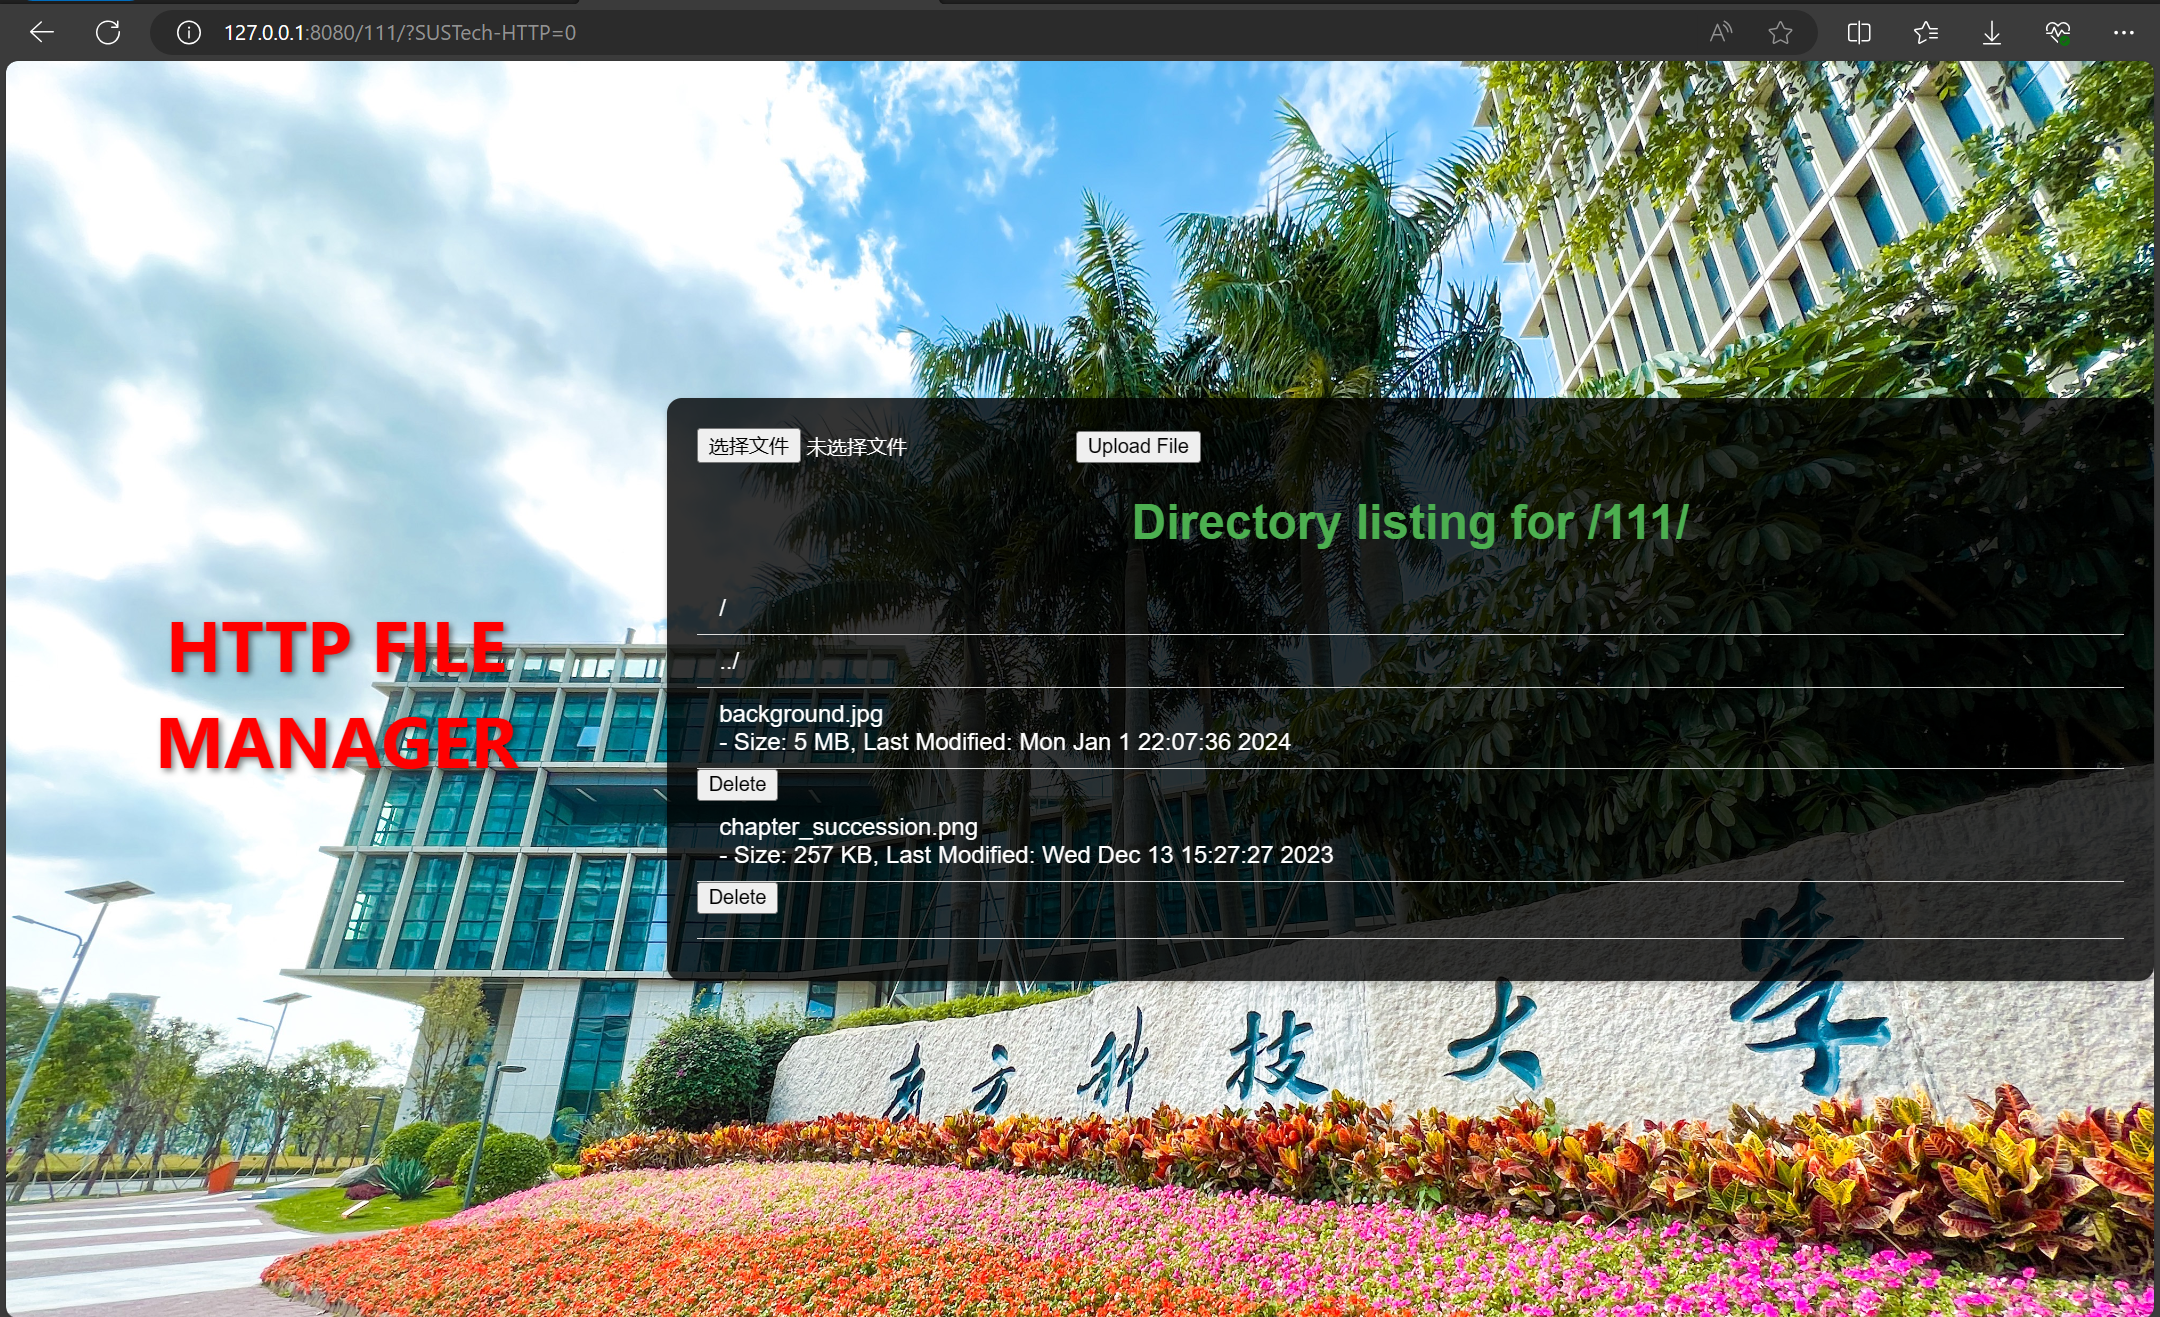Viewport: 2160px width, 1317px height.
Task: Add page to favorites with star icon
Action: pos(1780,33)
